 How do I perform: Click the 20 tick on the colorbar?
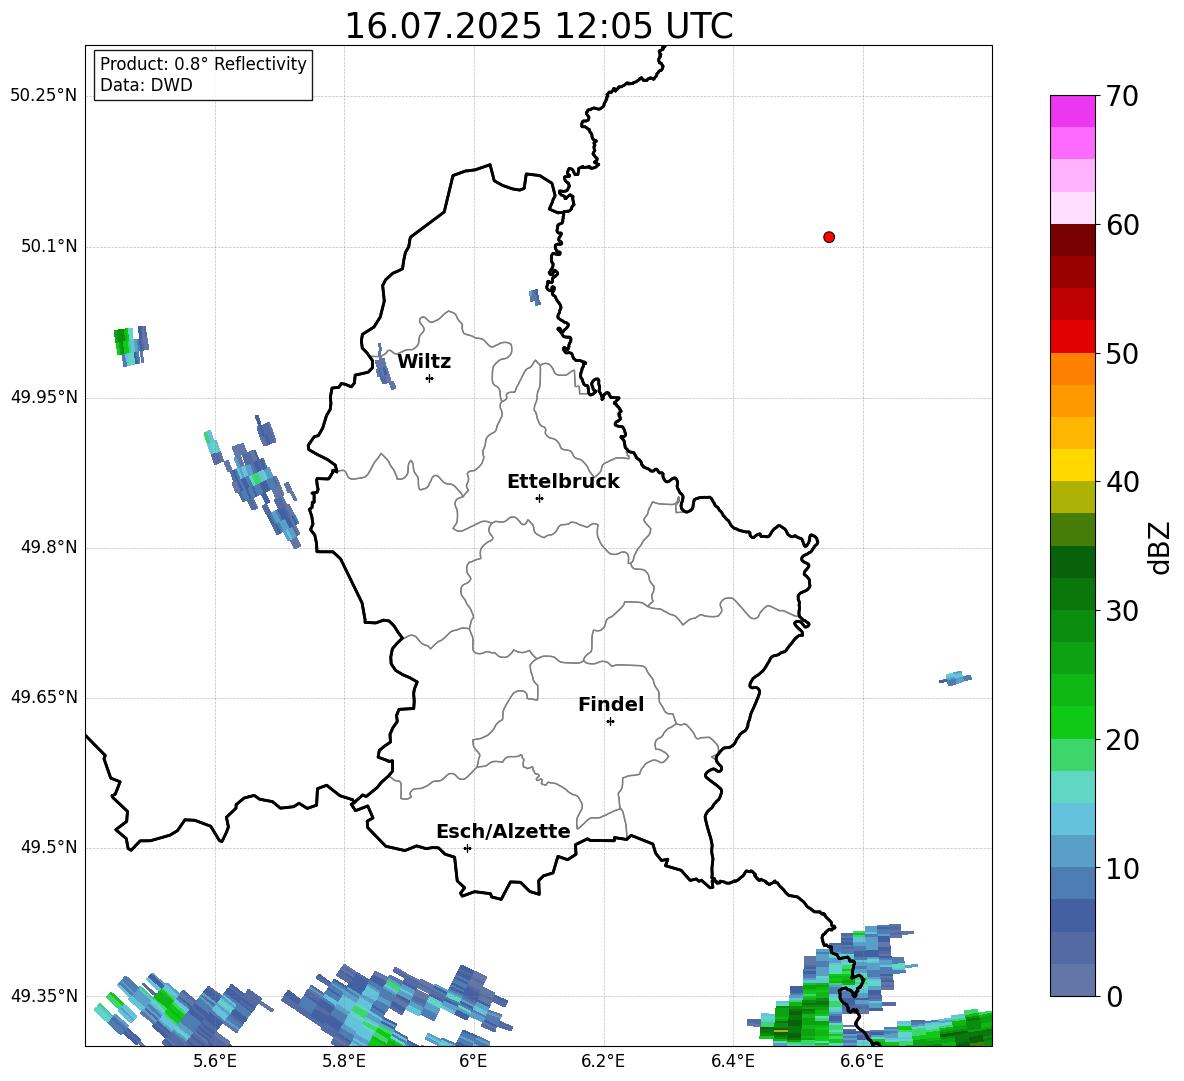coord(1122,740)
